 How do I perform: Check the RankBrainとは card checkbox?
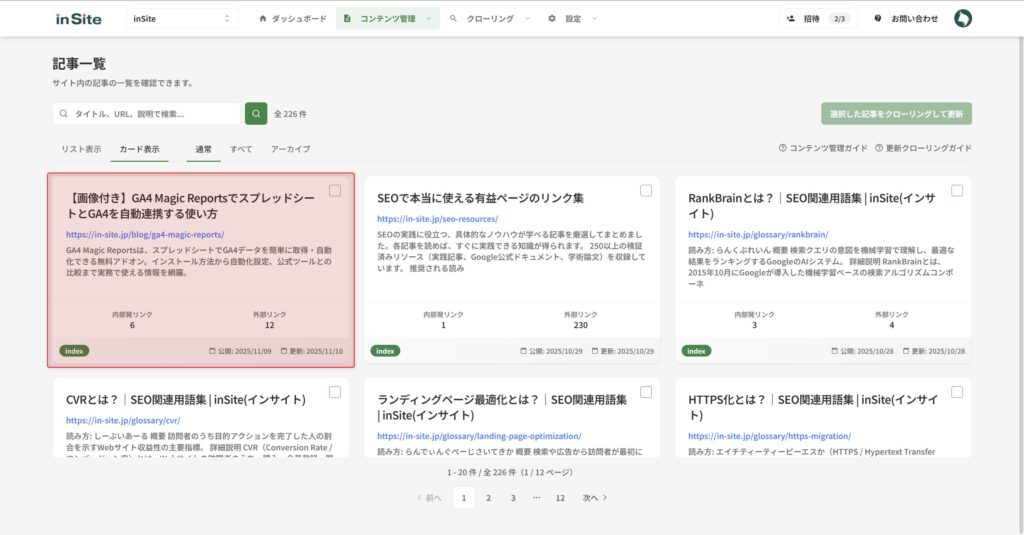pyautogui.click(x=957, y=191)
